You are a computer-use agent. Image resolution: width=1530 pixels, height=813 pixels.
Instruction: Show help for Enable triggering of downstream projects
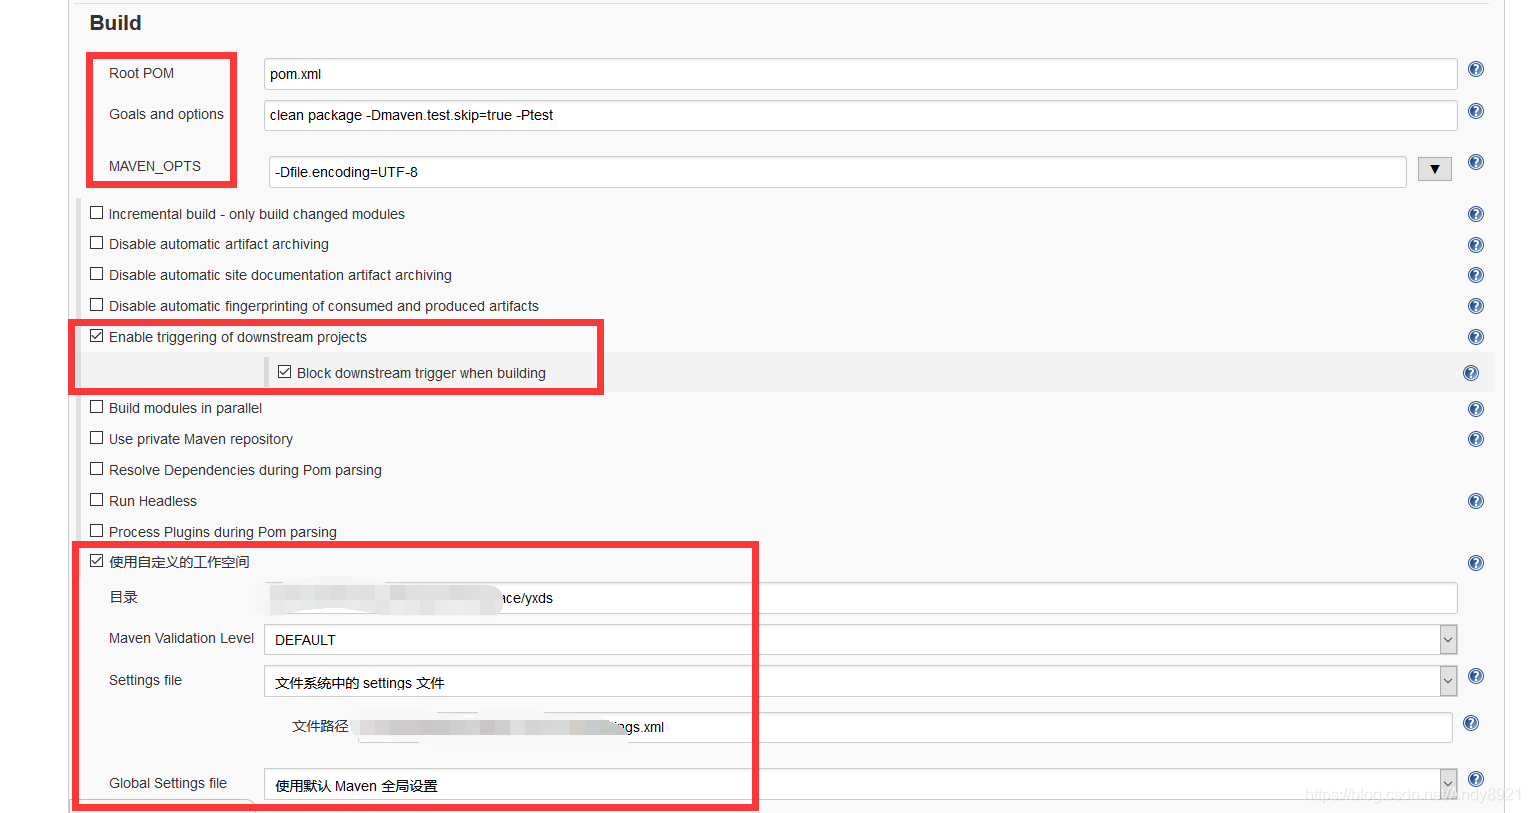click(x=1475, y=337)
